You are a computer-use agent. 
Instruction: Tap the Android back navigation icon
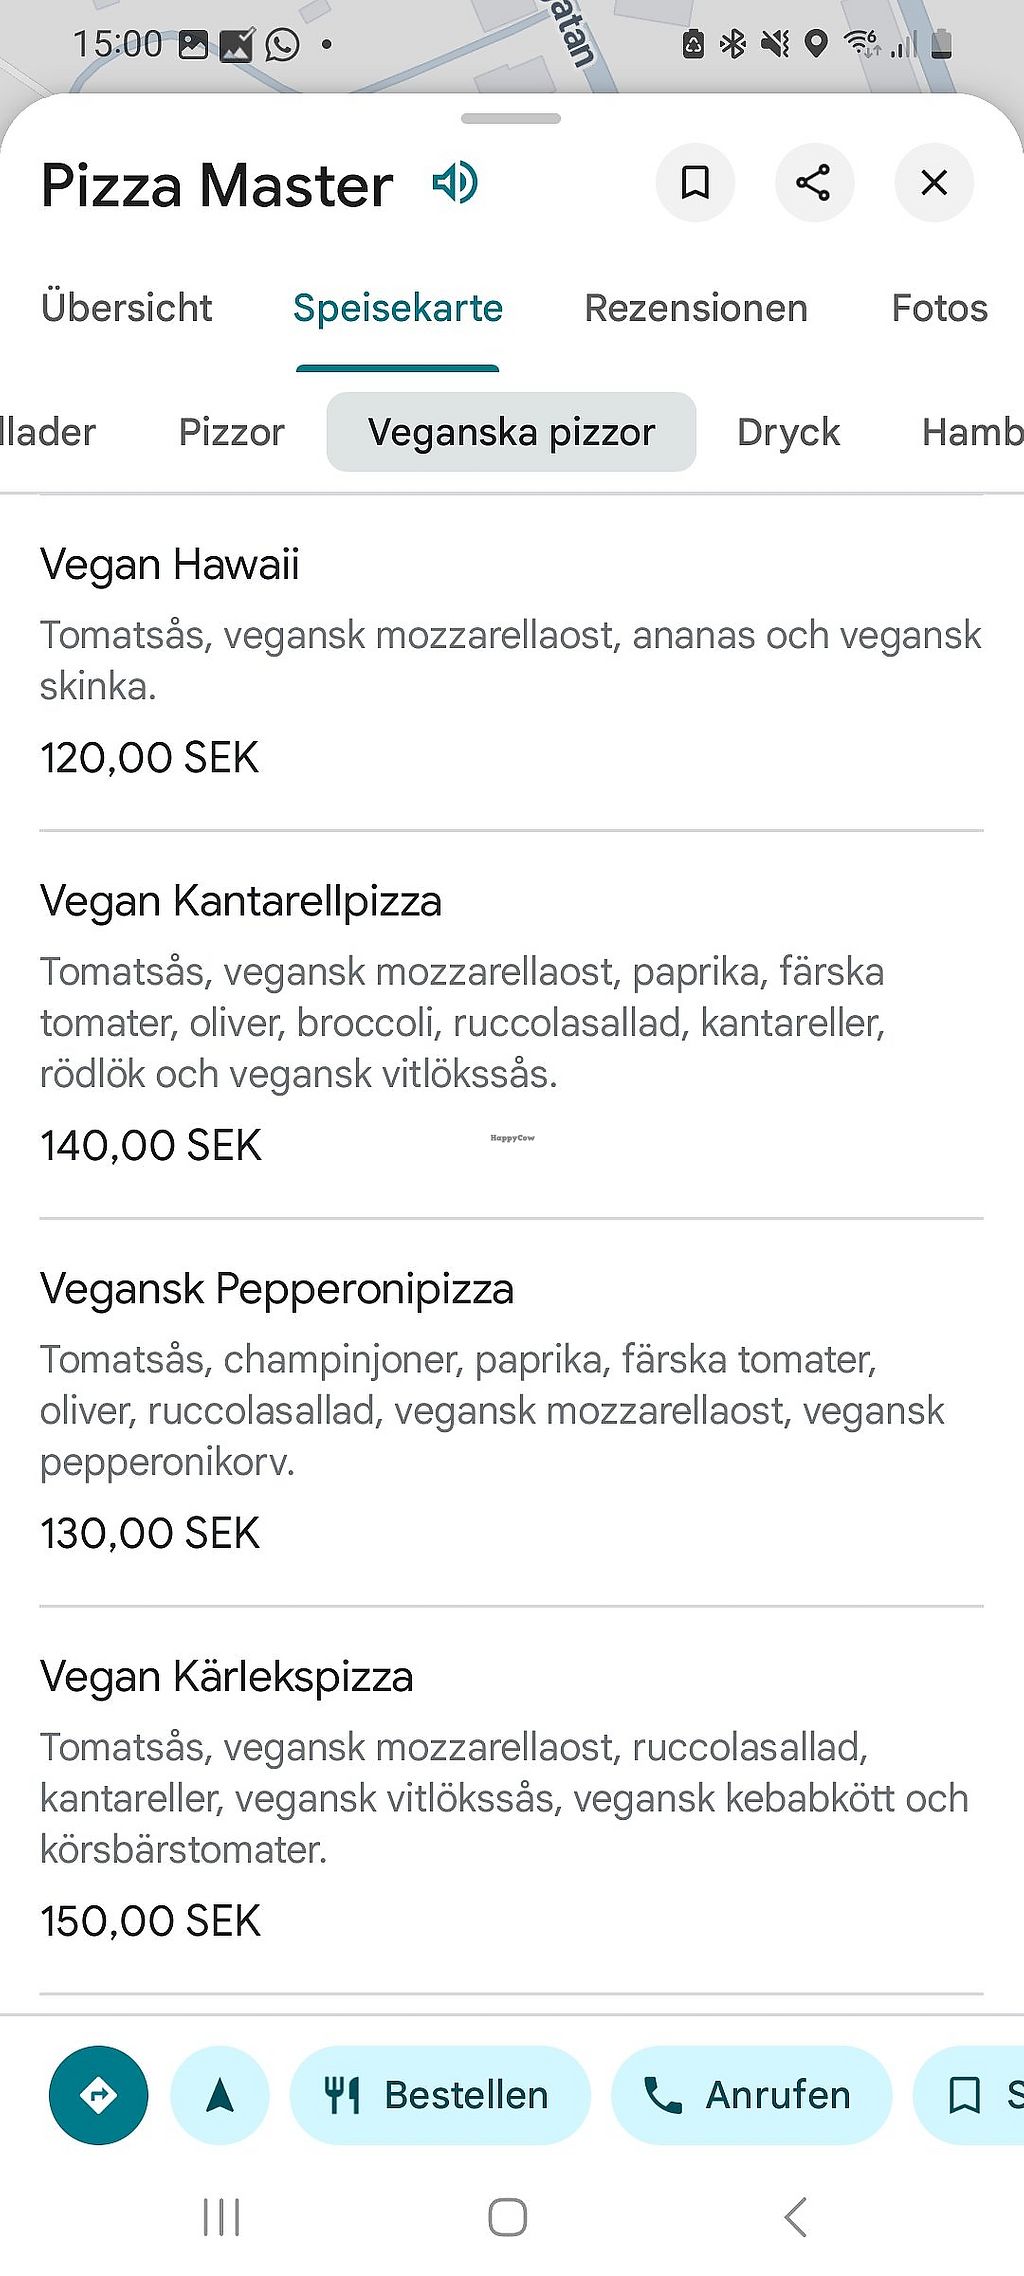(x=796, y=2217)
